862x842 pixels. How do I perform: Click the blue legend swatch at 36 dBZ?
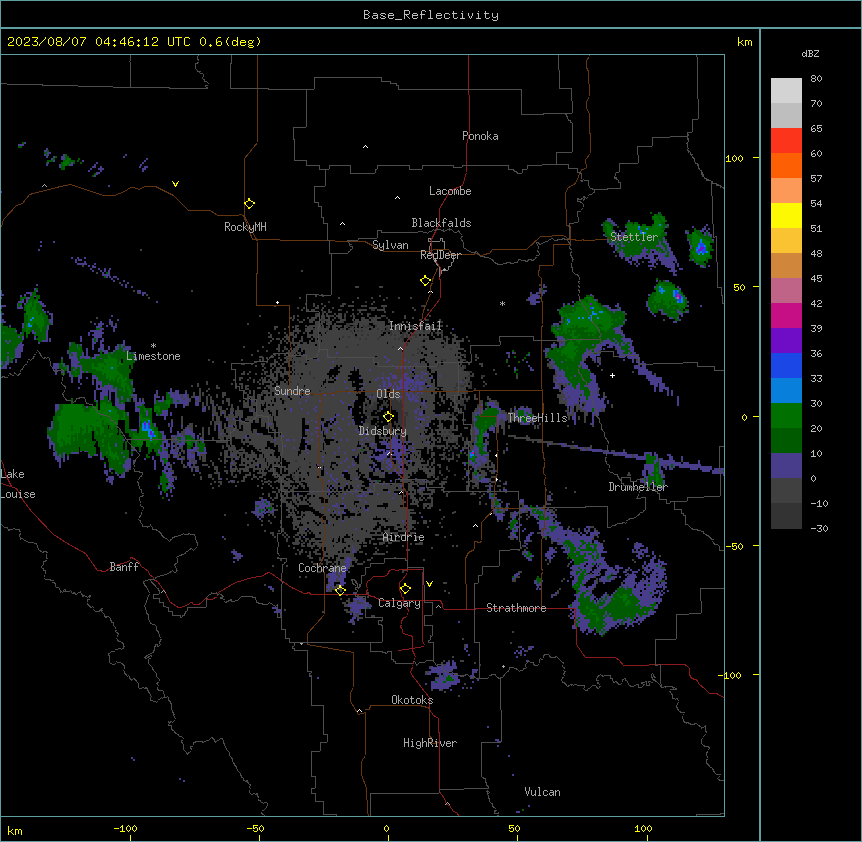coord(786,365)
